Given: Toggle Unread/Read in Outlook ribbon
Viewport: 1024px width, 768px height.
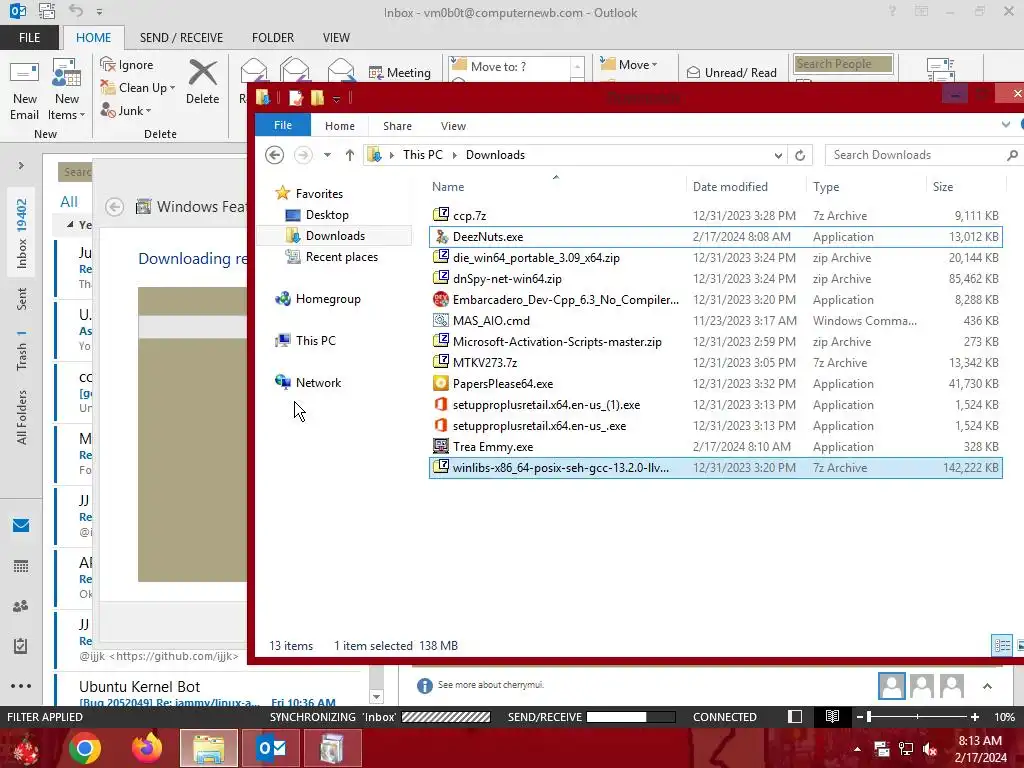Looking at the screenshot, I should pyautogui.click(x=732, y=72).
